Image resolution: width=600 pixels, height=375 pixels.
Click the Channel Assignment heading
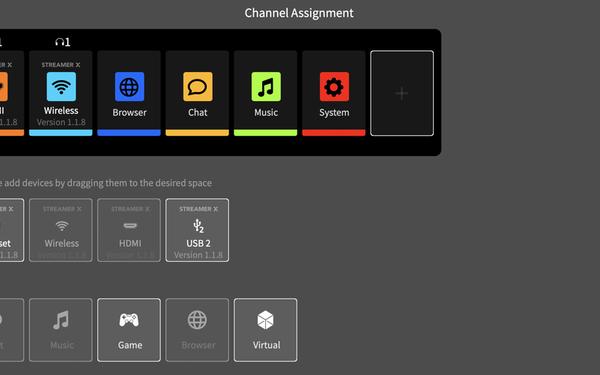click(299, 13)
